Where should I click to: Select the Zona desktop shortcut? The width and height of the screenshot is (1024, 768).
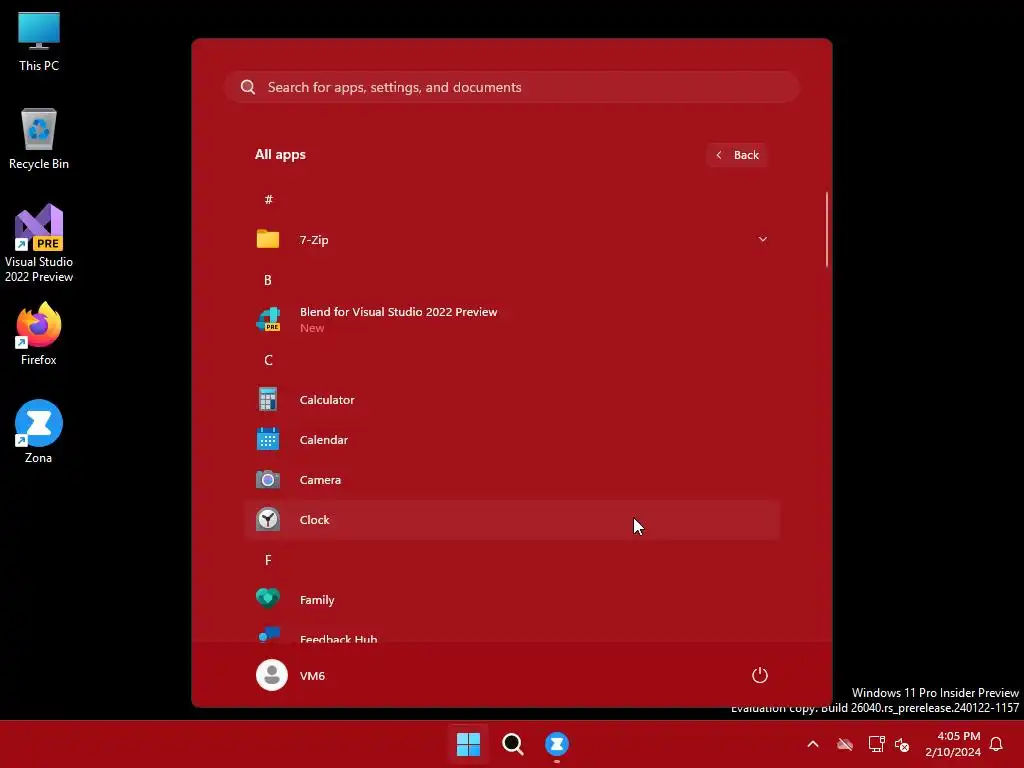click(x=39, y=432)
